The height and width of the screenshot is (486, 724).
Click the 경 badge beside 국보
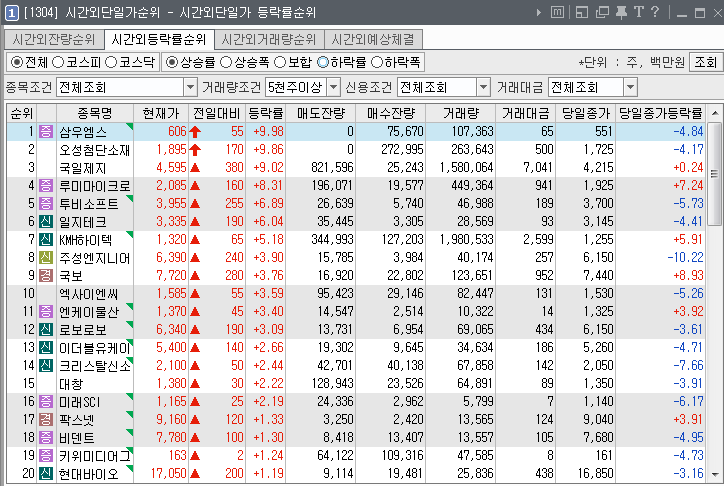(x=46, y=276)
